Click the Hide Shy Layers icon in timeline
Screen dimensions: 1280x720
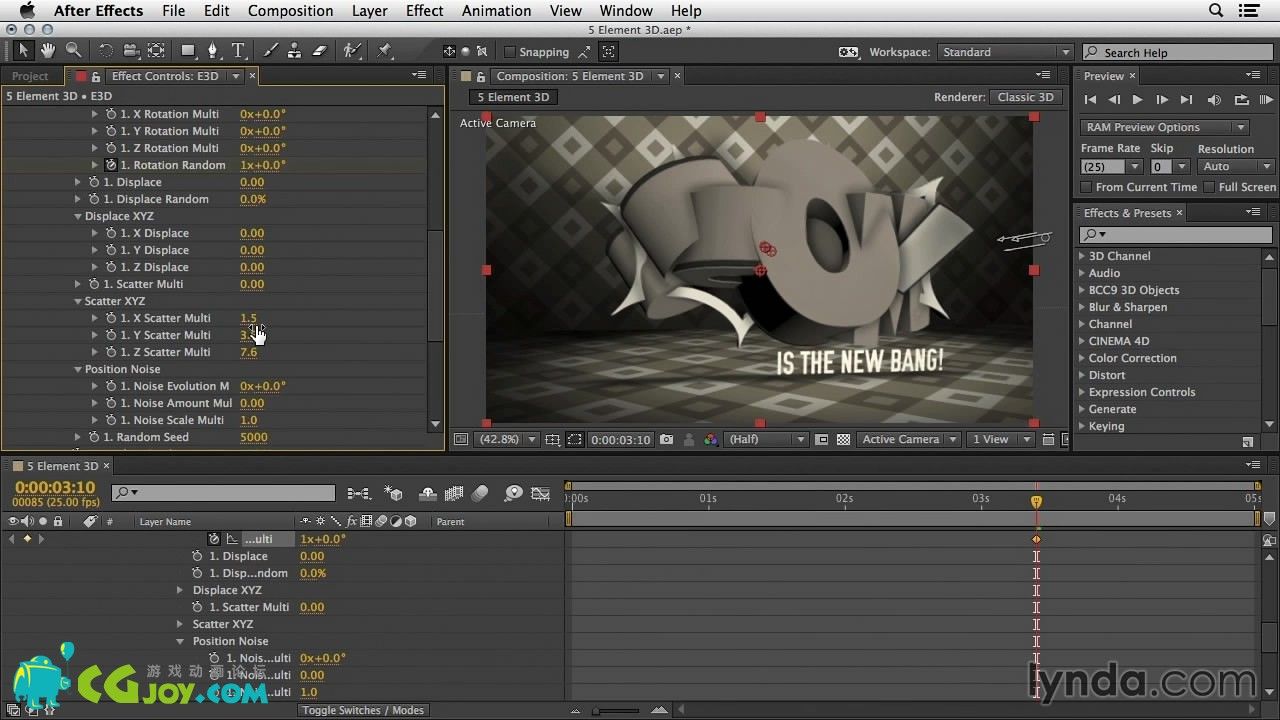click(428, 493)
